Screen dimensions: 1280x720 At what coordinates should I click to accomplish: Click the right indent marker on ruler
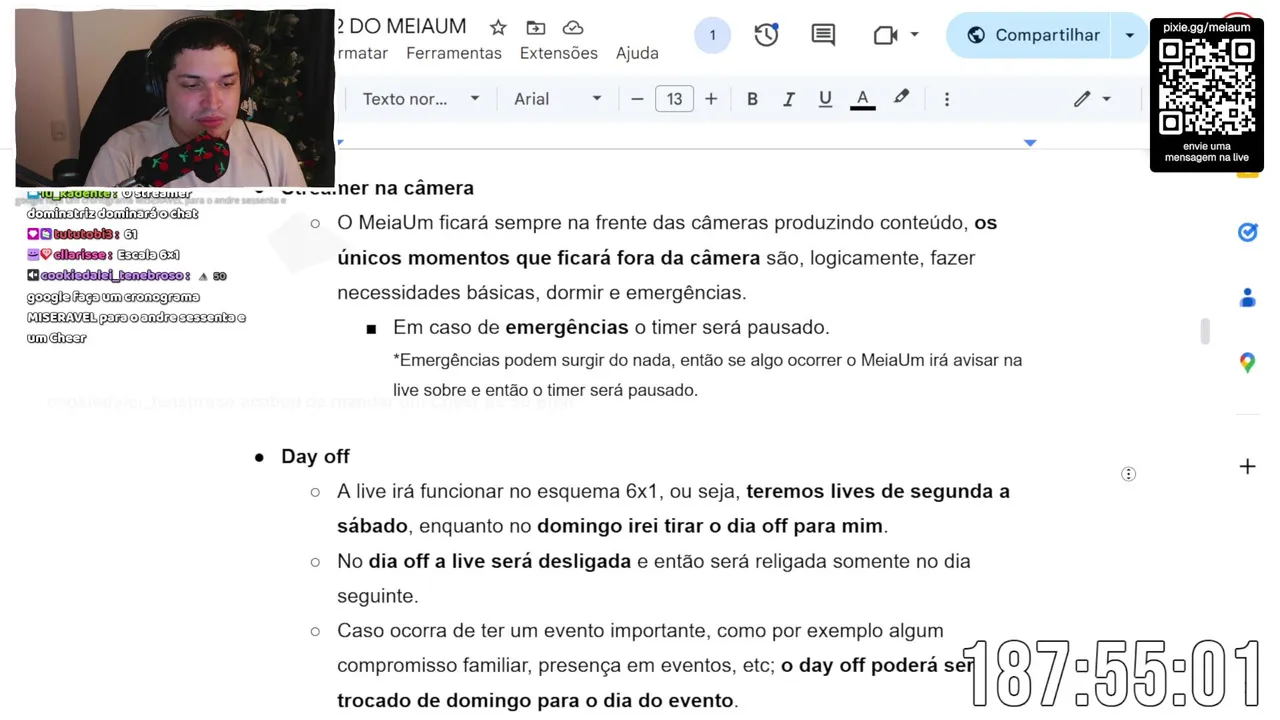(x=1030, y=142)
